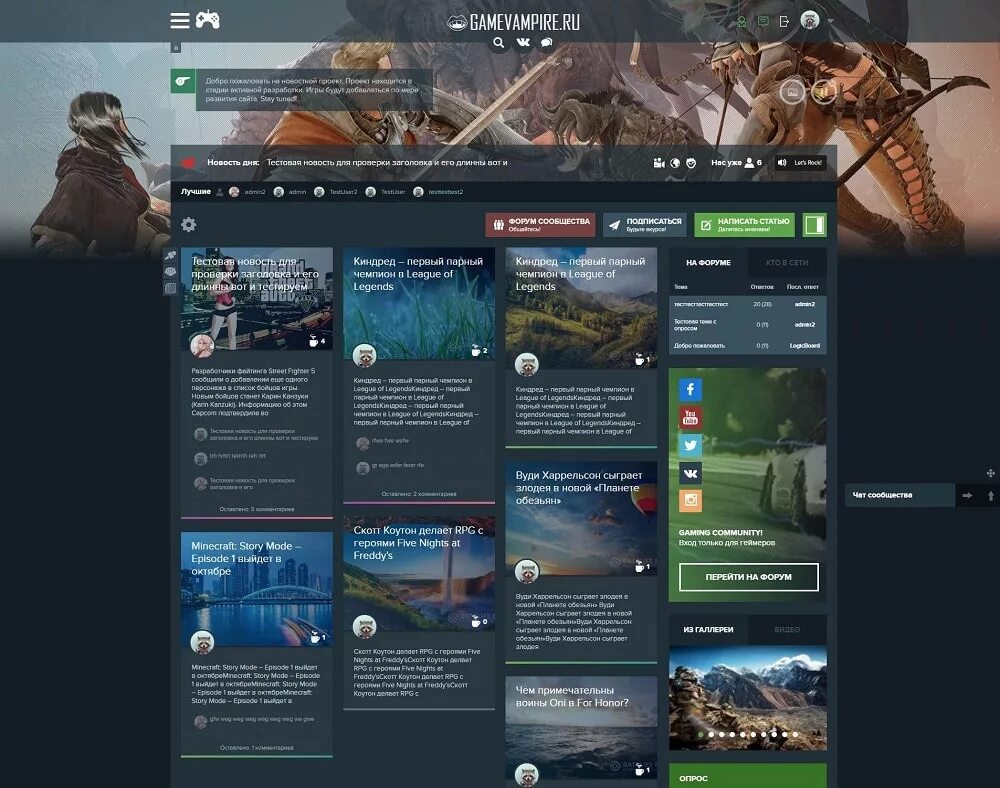Image resolution: width=1000 pixels, height=788 pixels.
Task: Click the gallery mountain image thumbnail
Action: pos(747,697)
